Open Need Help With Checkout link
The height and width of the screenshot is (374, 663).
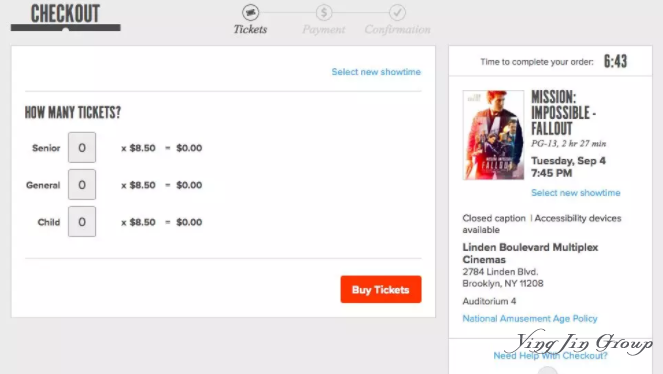(x=551, y=356)
